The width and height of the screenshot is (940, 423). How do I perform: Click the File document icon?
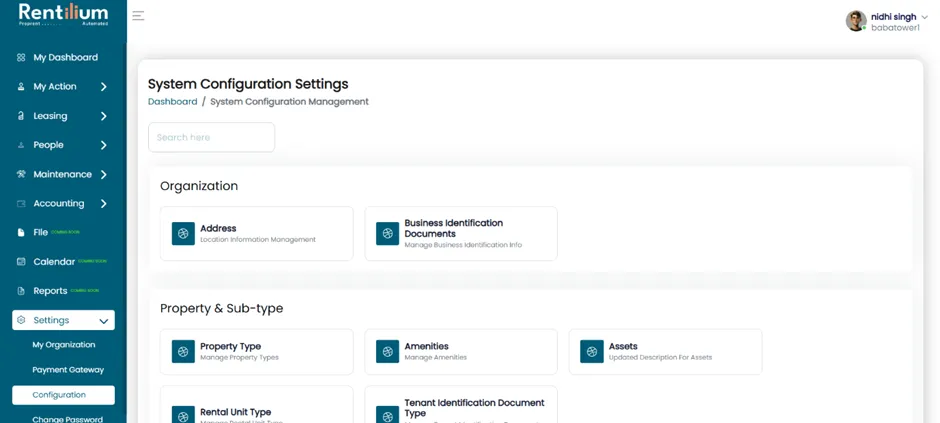coord(21,232)
